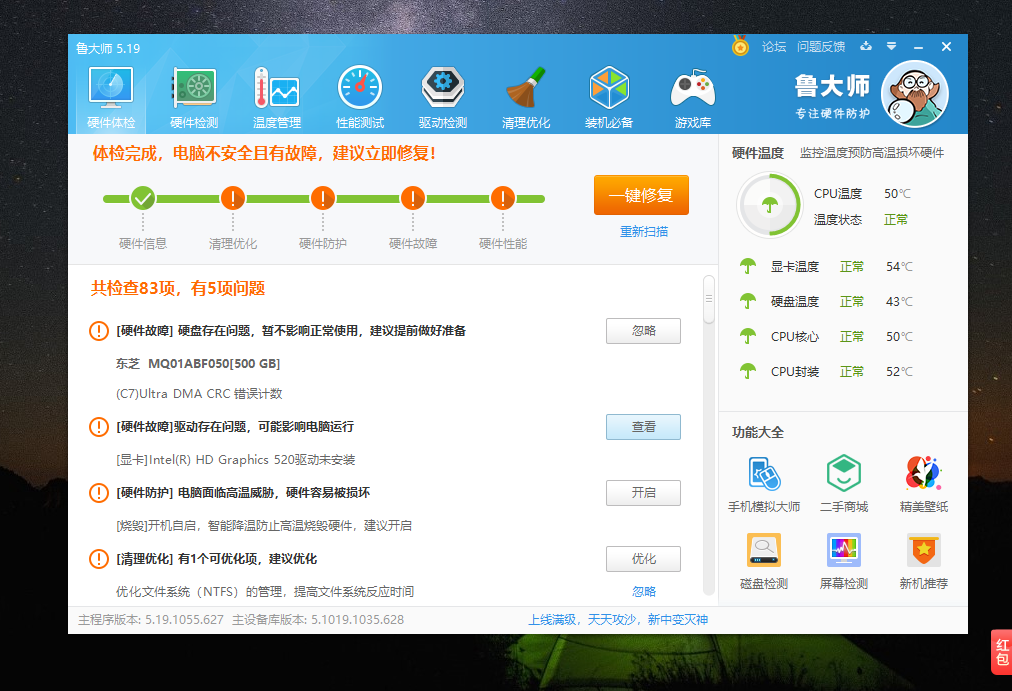The image size is (1012, 691).
Task: Click the skin icon in title bar
Action: coord(866,46)
